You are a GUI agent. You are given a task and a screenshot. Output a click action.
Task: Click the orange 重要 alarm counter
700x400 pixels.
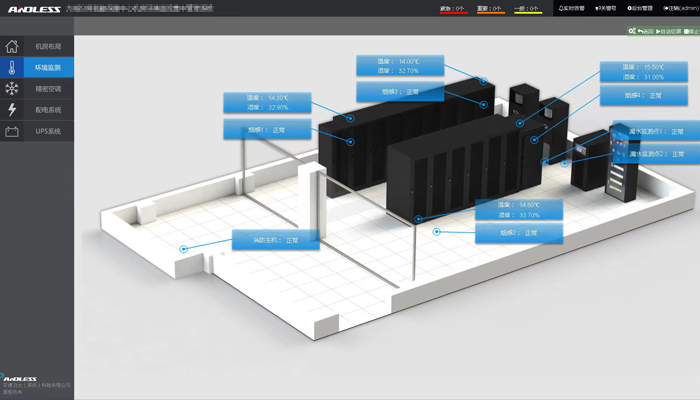click(x=490, y=9)
